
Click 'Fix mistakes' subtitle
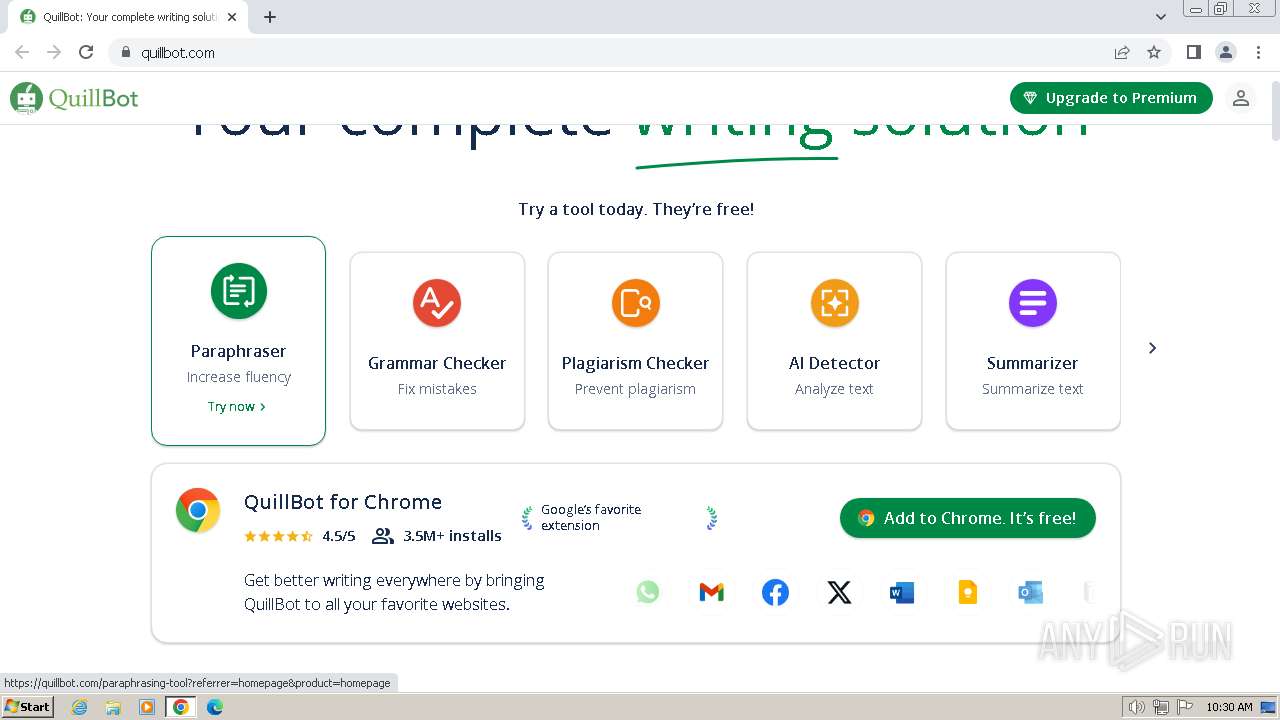(x=437, y=389)
